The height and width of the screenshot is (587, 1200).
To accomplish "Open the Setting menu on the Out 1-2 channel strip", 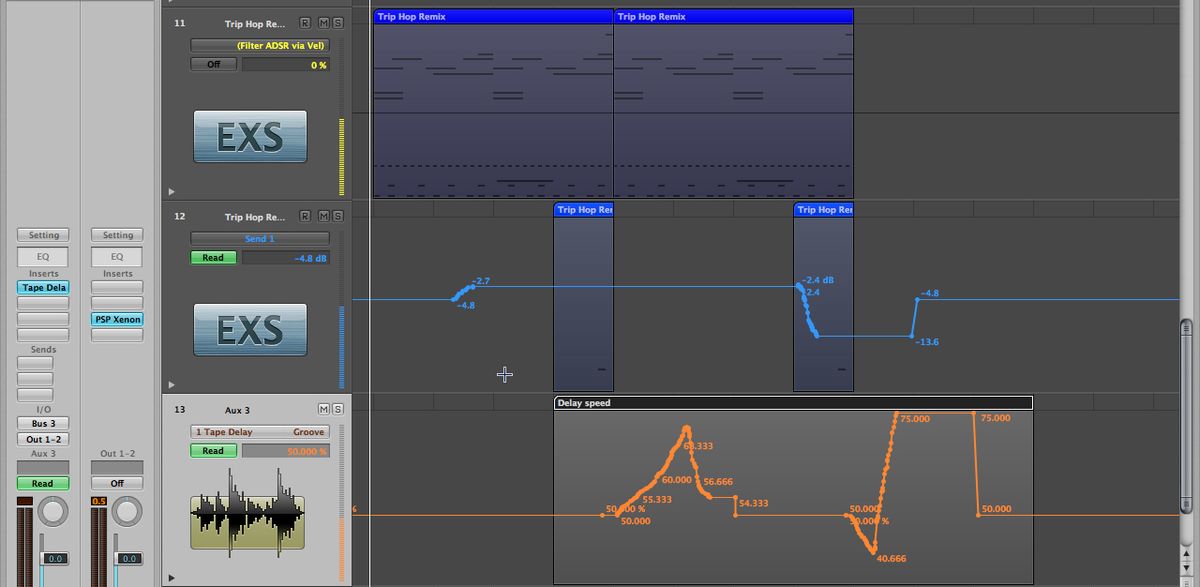I will pyautogui.click(x=116, y=234).
